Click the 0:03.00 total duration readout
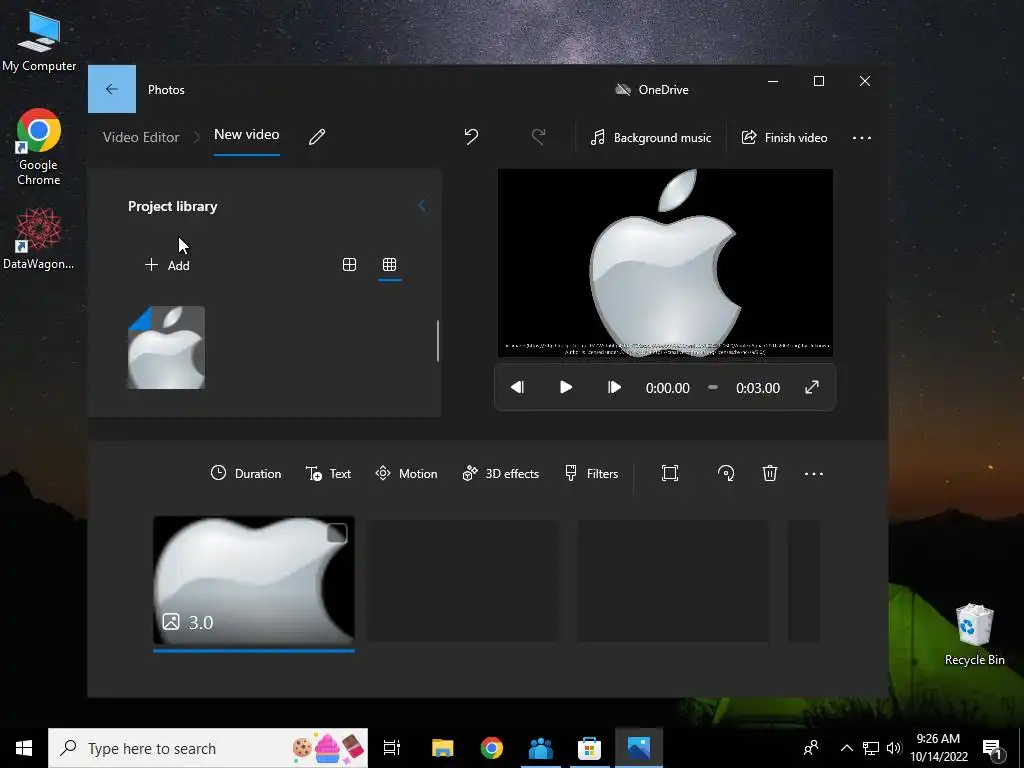 (x=758, y=388)
